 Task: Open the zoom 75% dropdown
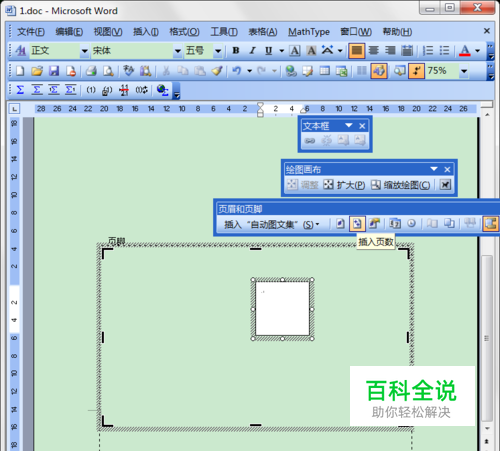point(464,71)
